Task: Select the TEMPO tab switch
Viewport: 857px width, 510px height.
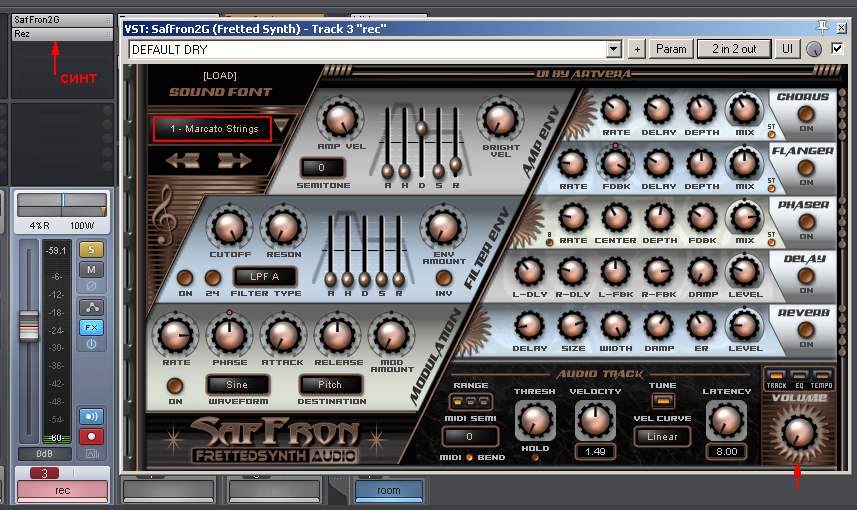Action: (821, 375)
